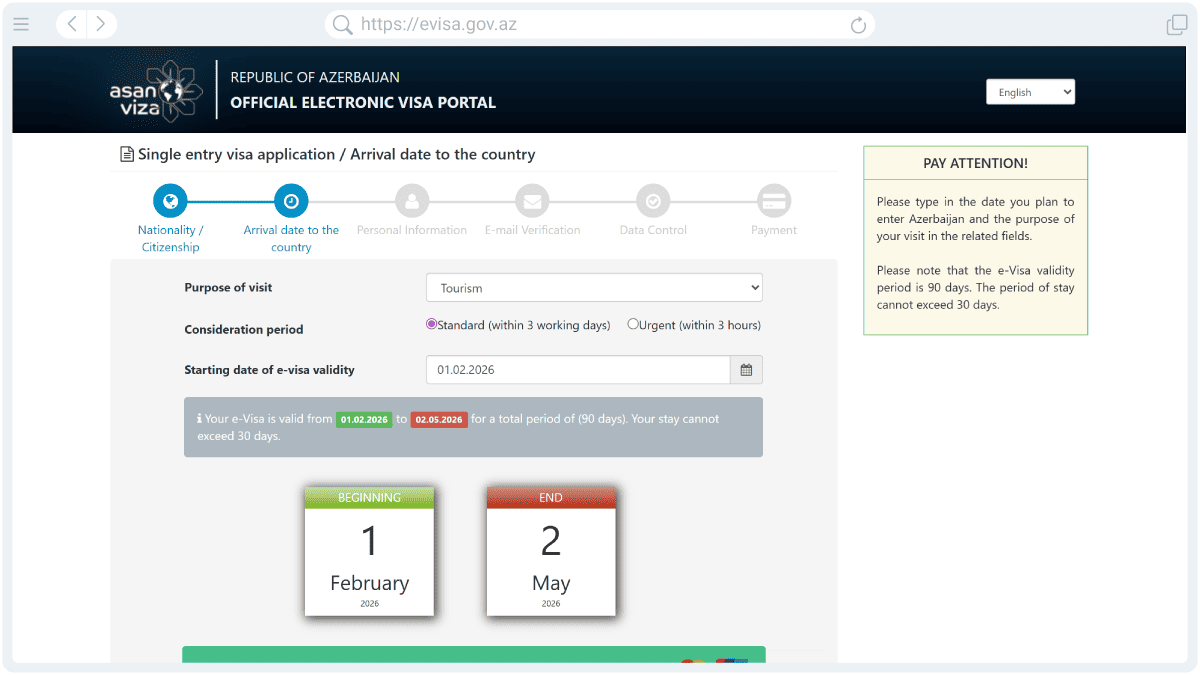Go to the Nationality / Citizenship step label

(x=170, y=238)
